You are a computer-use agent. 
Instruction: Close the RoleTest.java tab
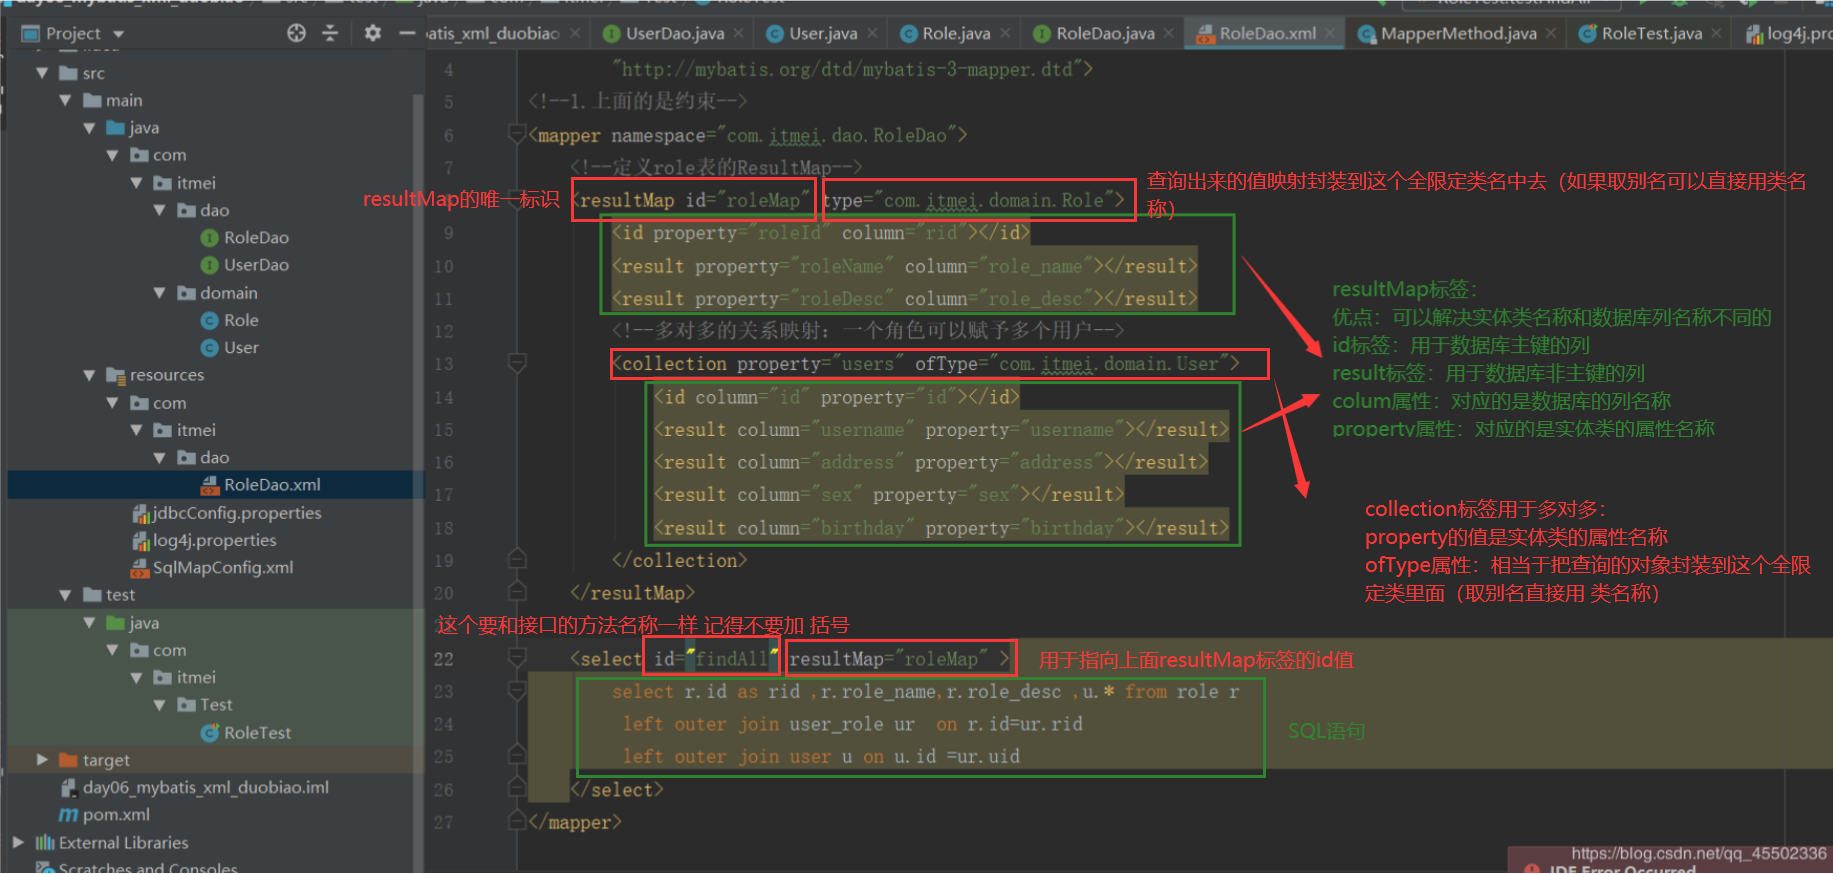coord(1716,33)
